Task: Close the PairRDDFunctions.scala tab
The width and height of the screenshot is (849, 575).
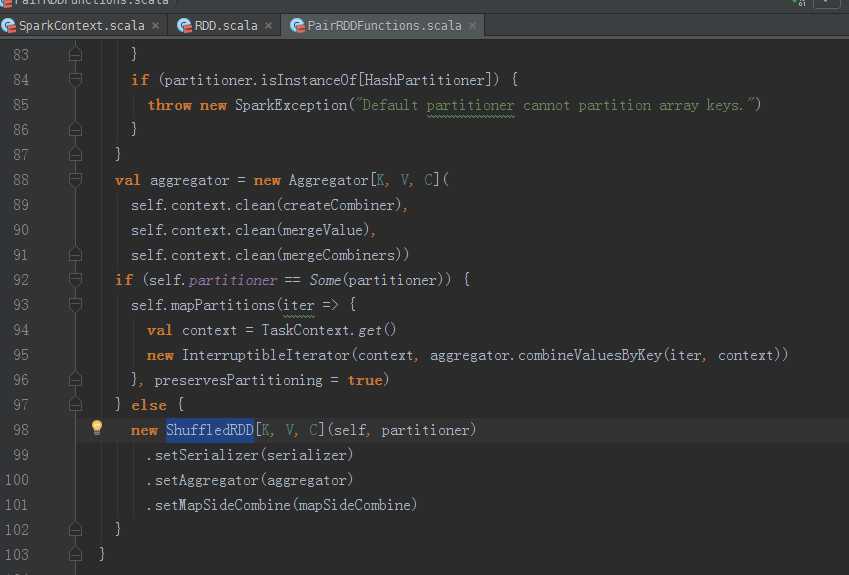Action: pos(473,25)
